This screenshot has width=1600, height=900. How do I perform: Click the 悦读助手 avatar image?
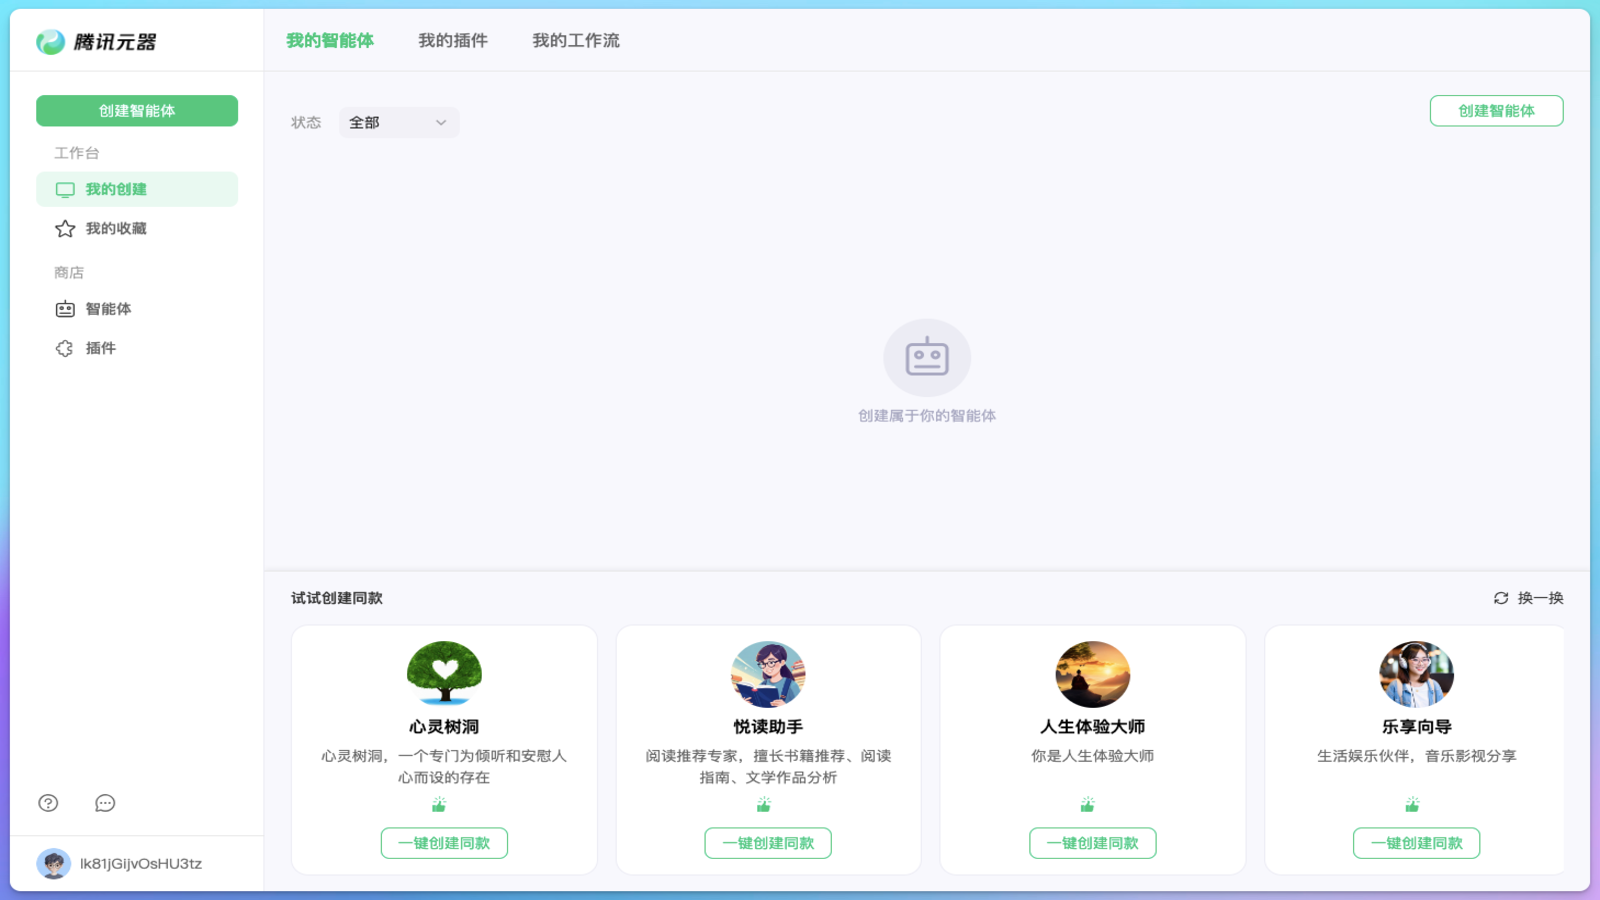tap(768, 674)
